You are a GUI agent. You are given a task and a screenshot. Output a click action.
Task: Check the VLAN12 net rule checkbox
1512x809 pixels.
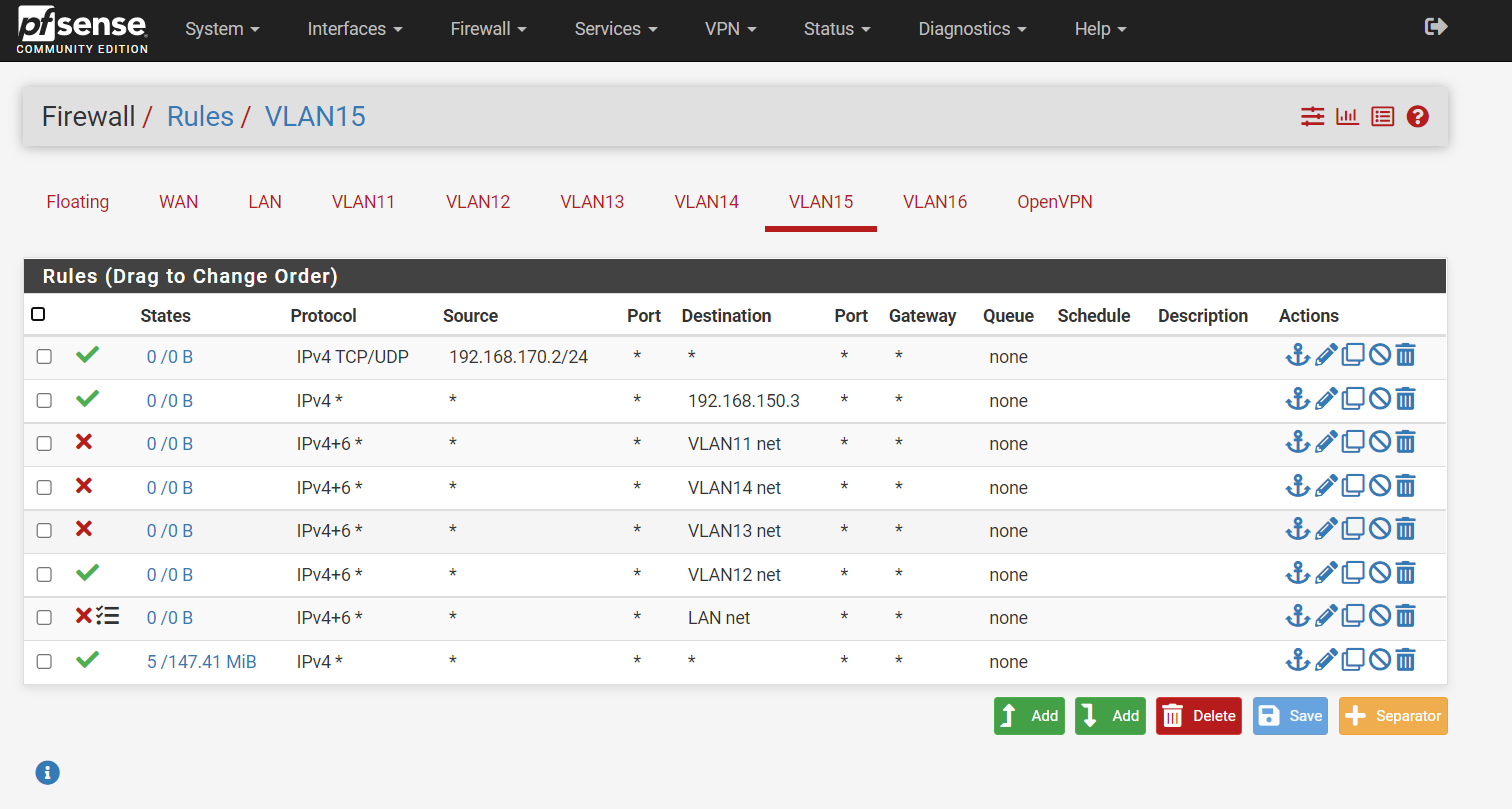click(x=44, y=574)
